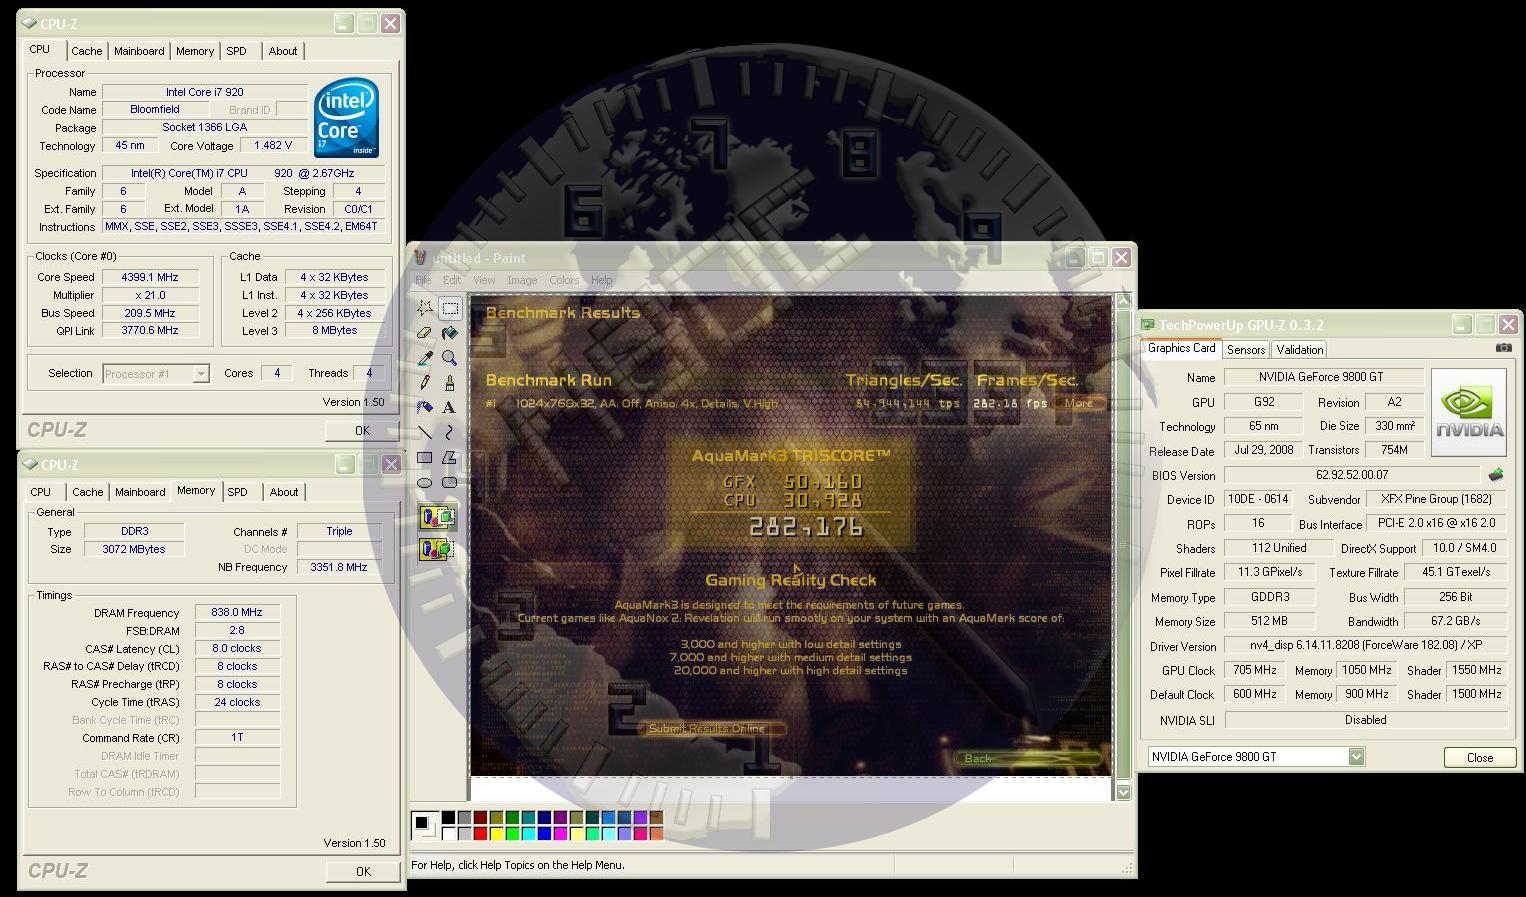Select the Curve tool in Paint

coord(450,433)
